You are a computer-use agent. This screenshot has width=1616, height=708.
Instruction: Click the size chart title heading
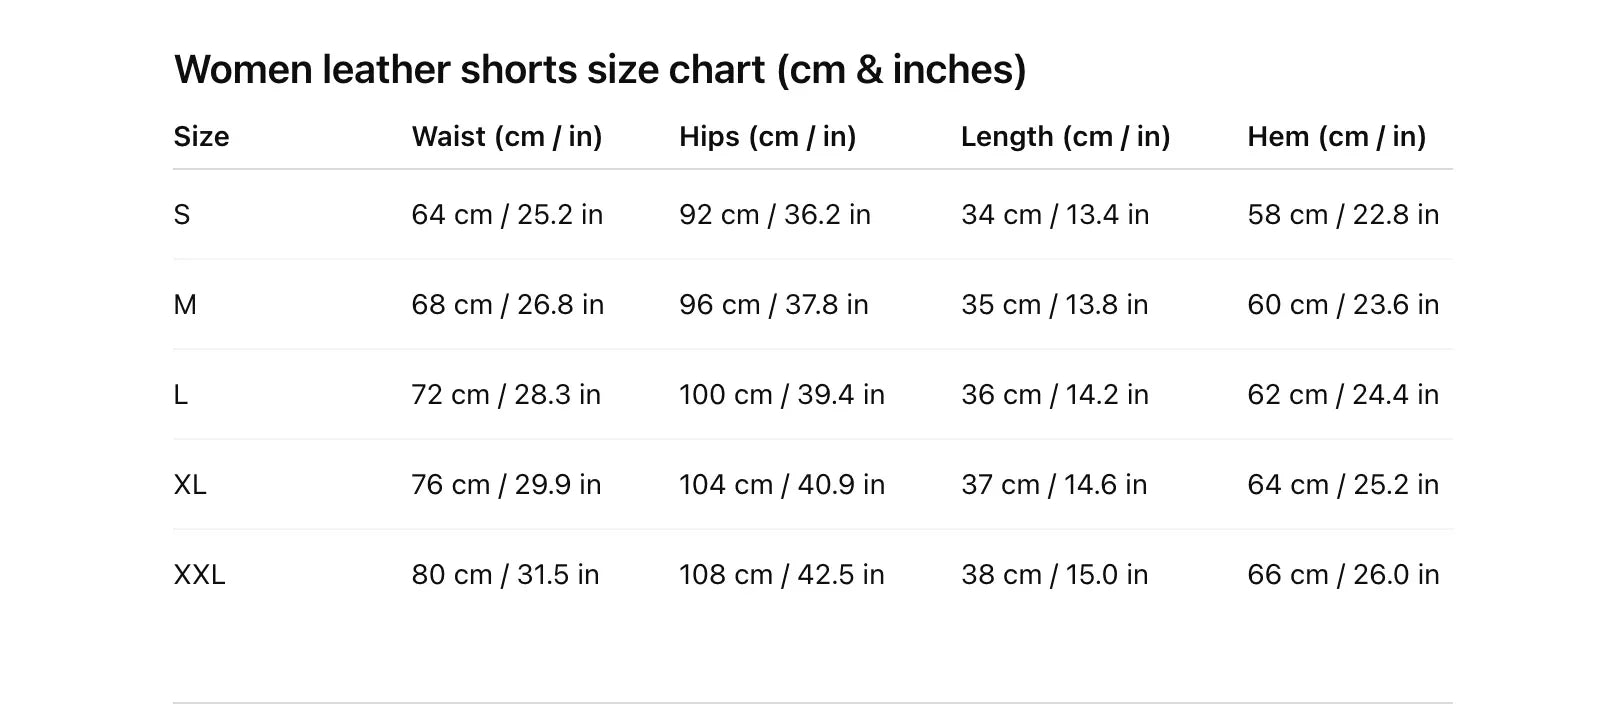pyautogui.click(x=600, y=70)
